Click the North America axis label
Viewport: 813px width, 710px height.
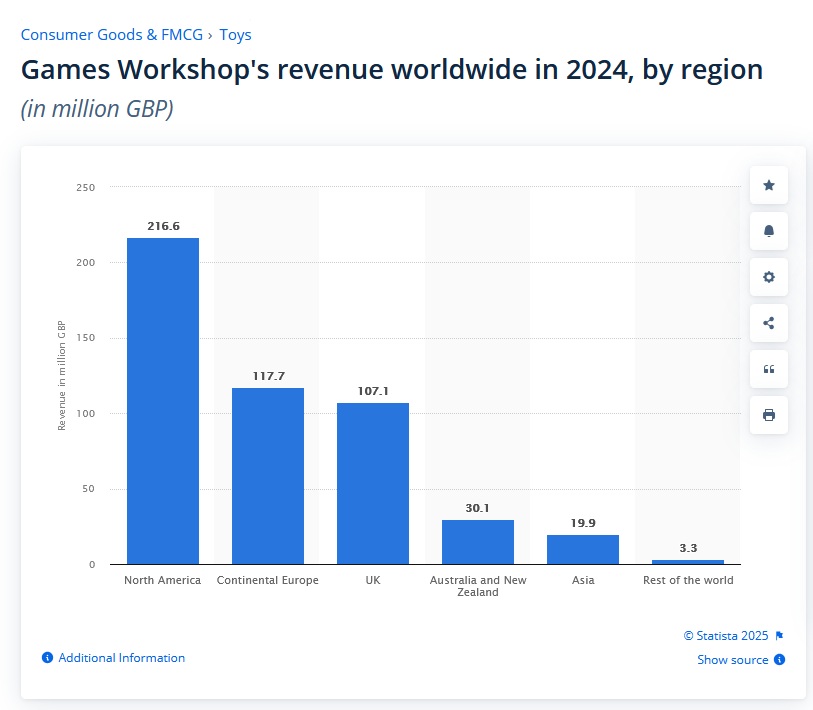click(x=162, y=580)
